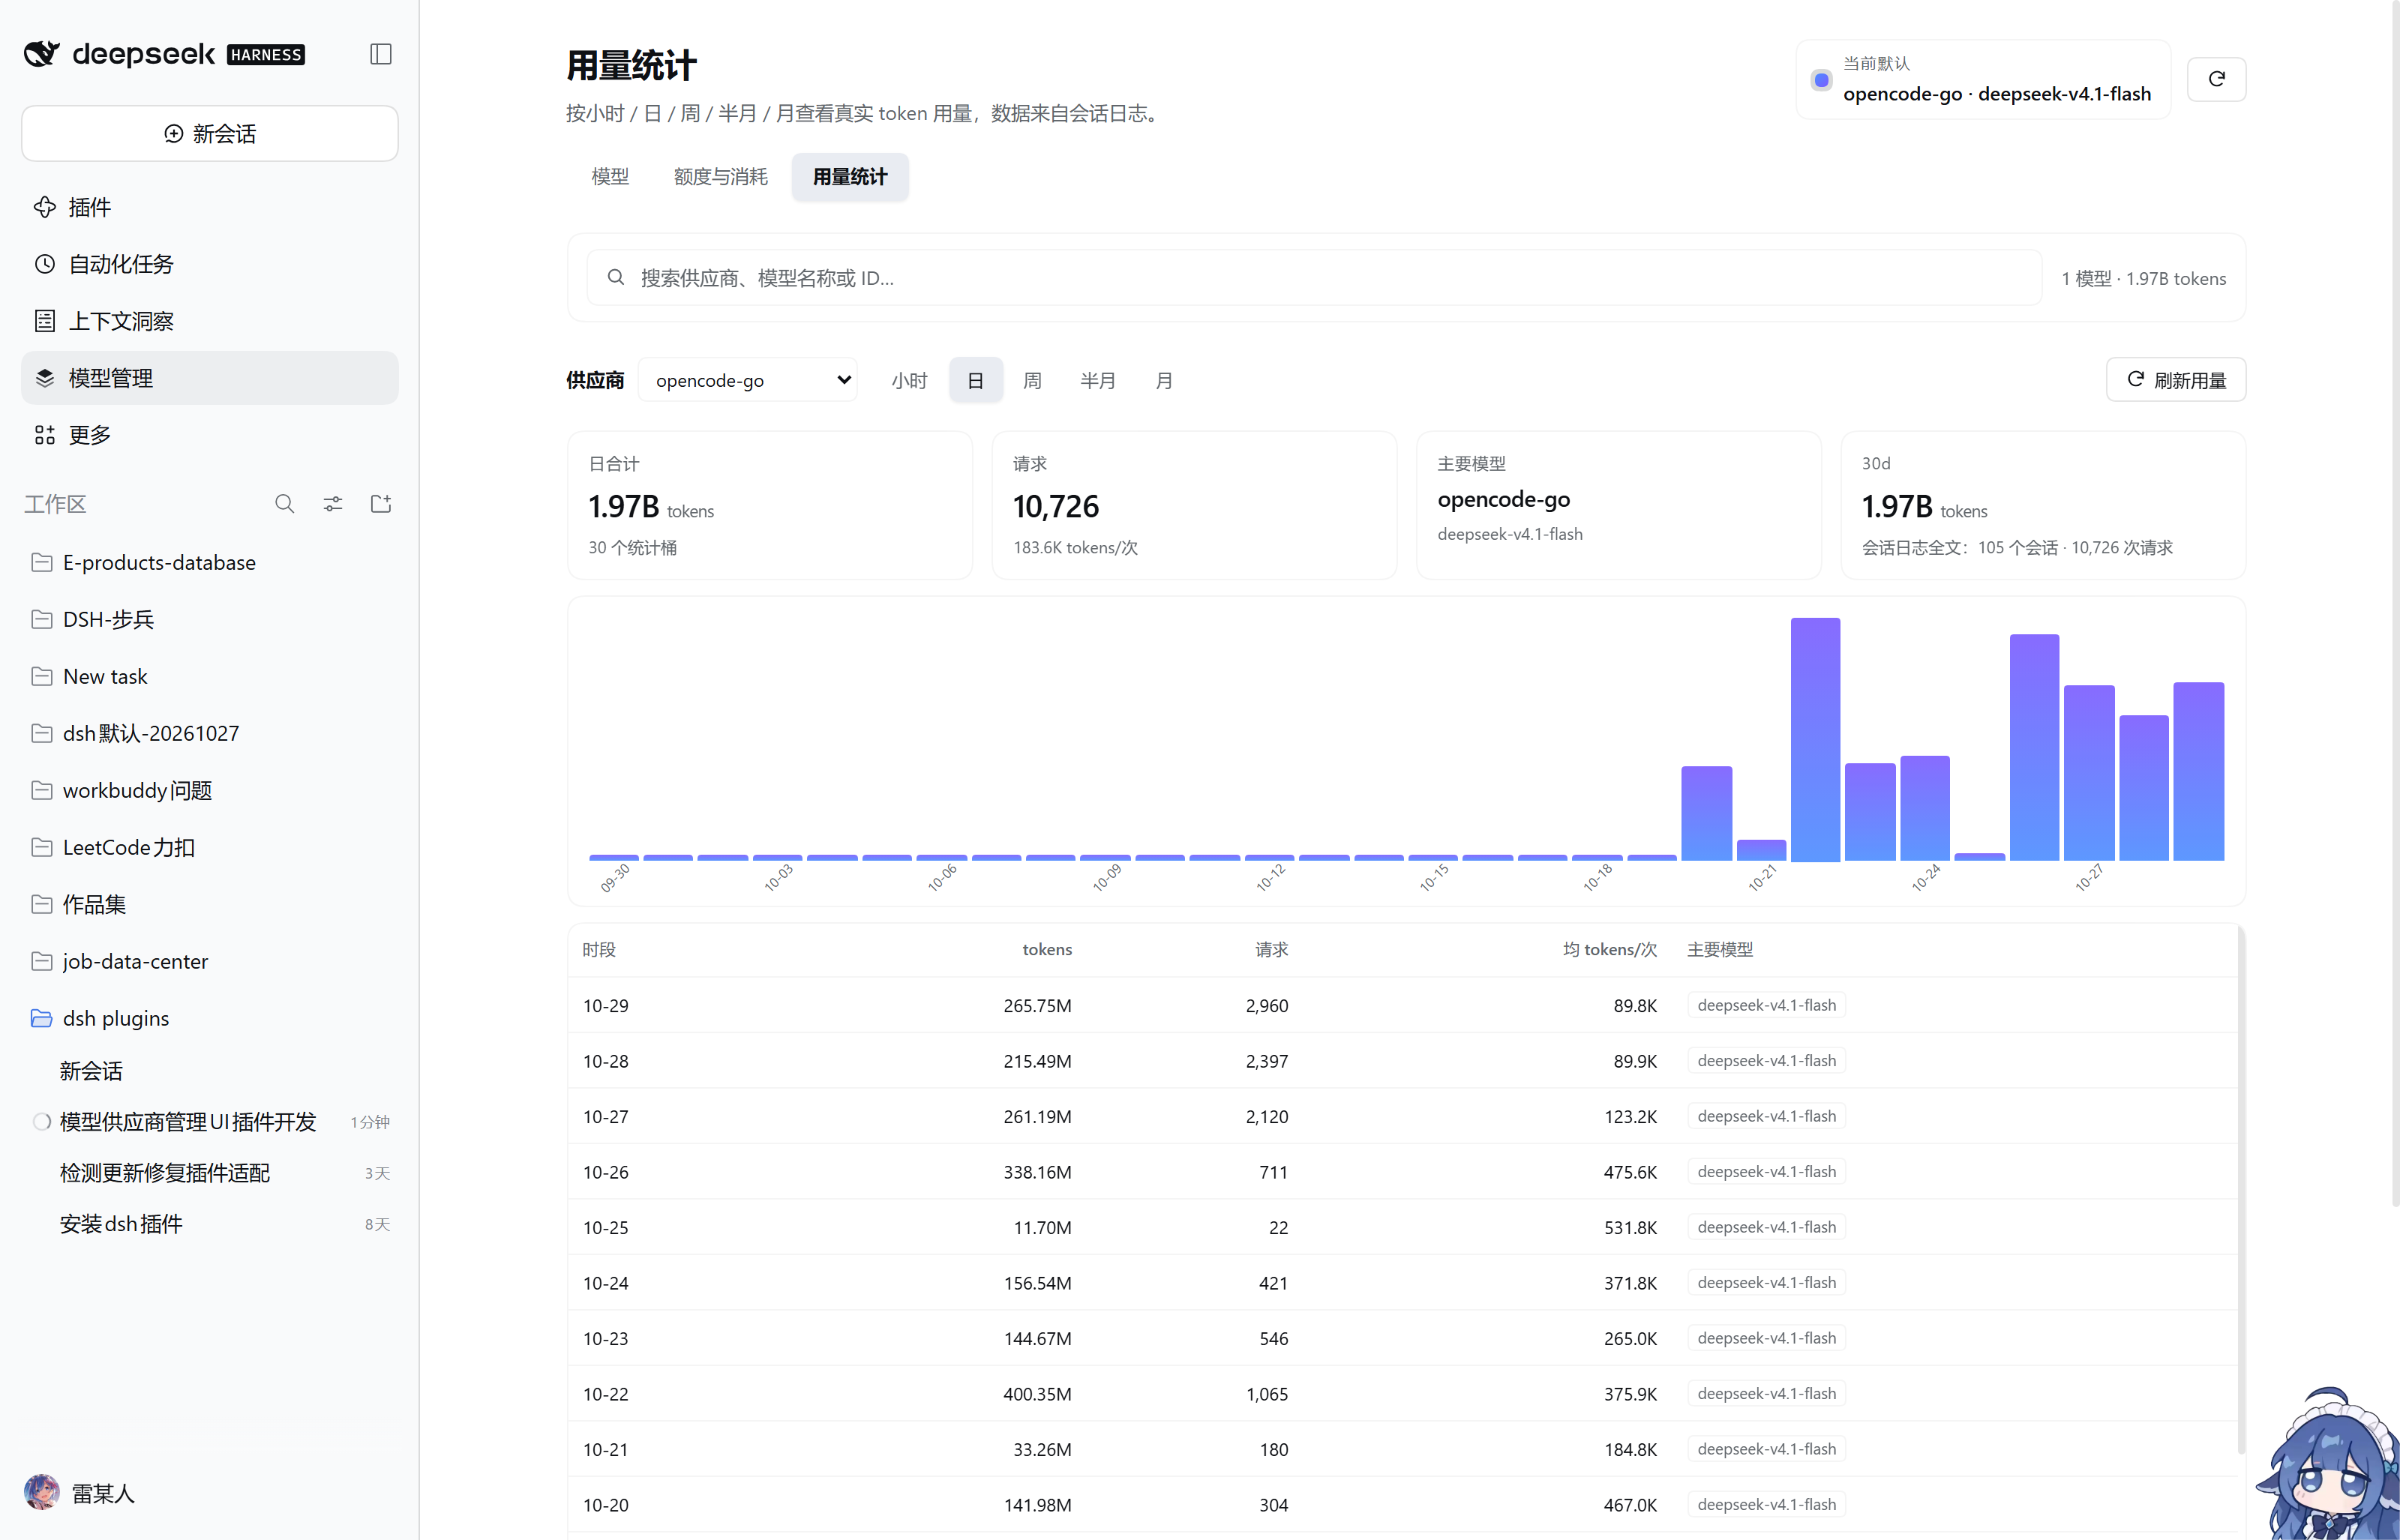Expand the workbuddy问题 workspace
The image size is (2400, 1540).
(x=210, y=791)
